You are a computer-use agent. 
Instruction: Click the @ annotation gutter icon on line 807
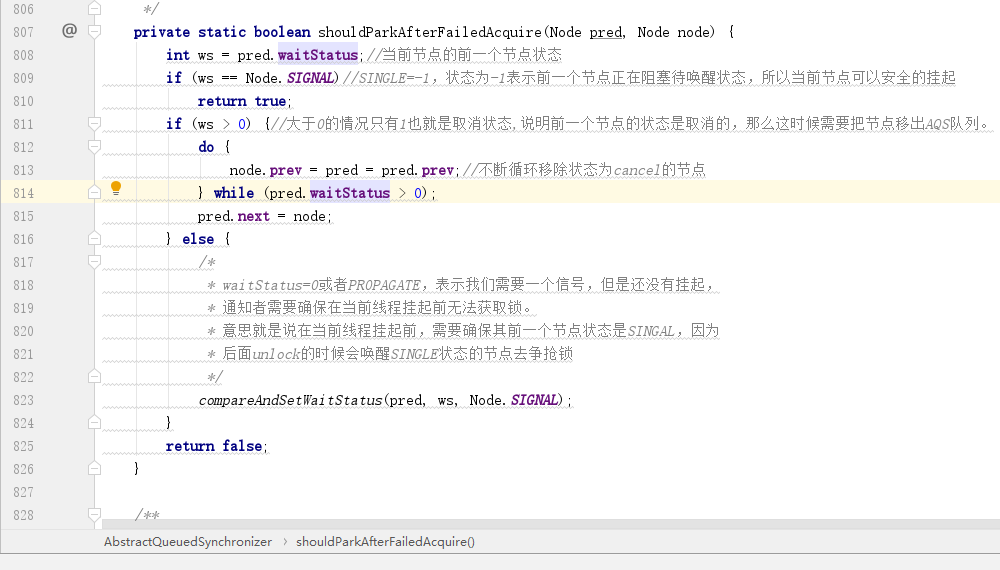(x=70, y=31)
